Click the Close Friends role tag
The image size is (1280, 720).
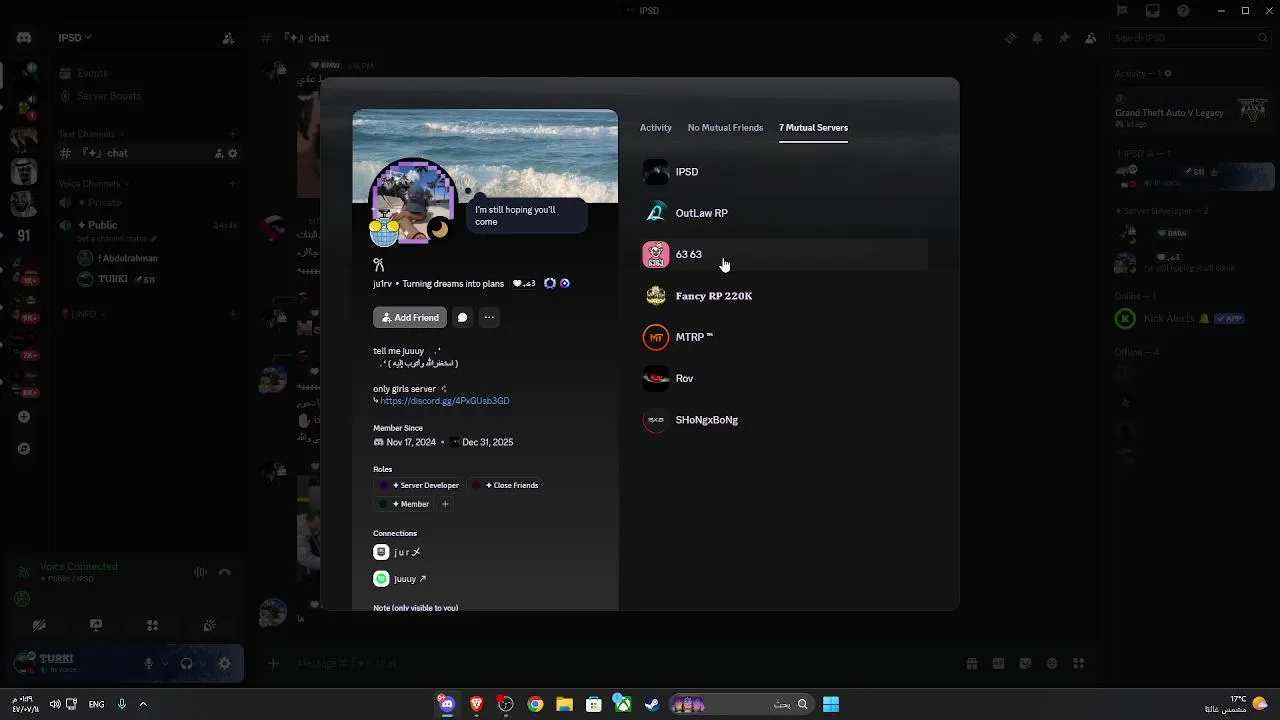pyautogui.click(x=506, y=485)
